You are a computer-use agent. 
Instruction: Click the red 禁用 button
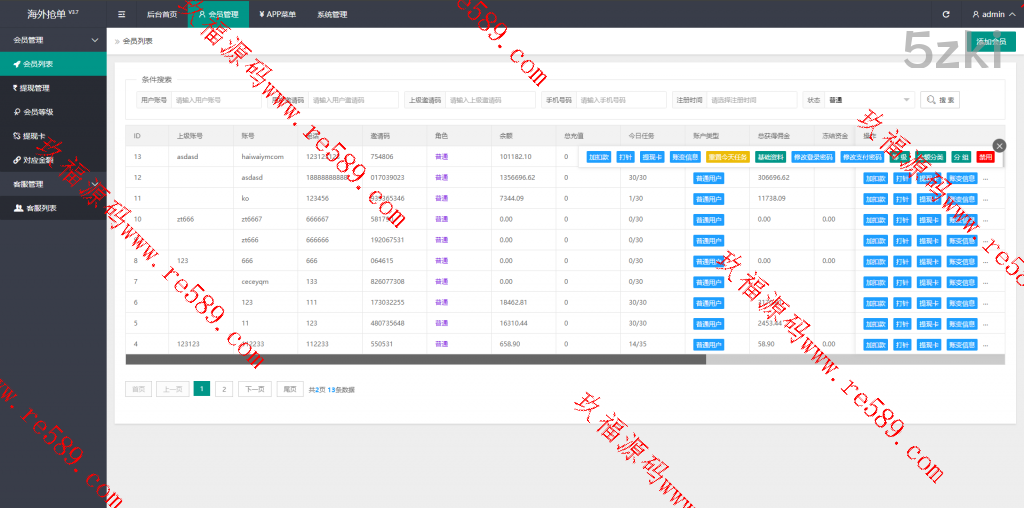point(986,157)
